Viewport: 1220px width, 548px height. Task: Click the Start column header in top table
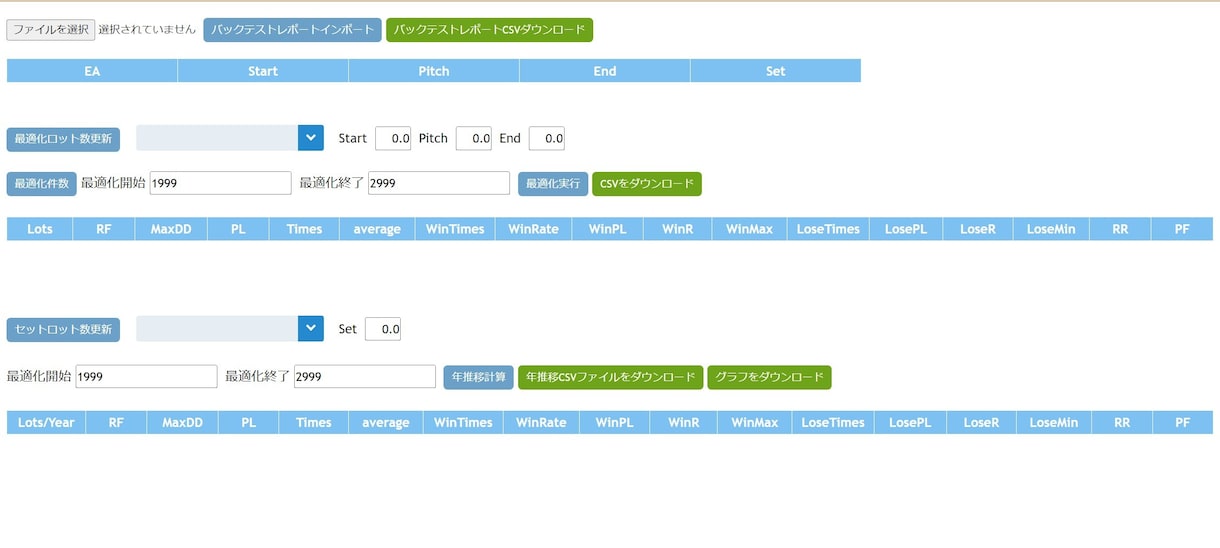pyautogui.click(x=263, y=71)
